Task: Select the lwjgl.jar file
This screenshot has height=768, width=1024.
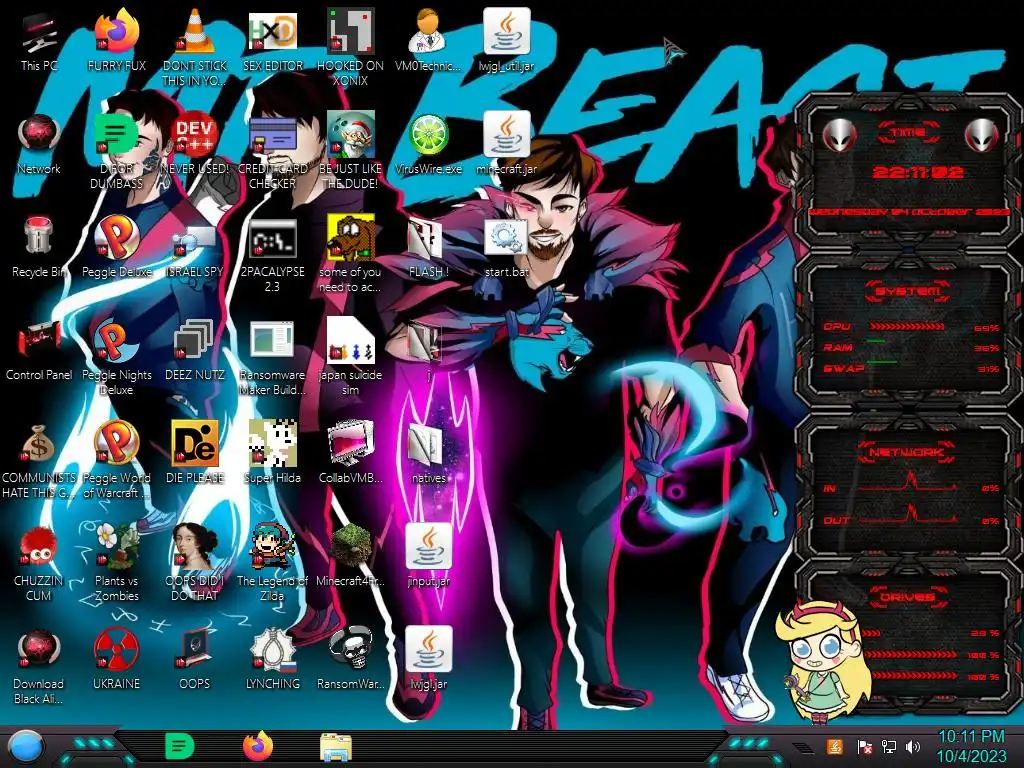Action: coord(428,650)
